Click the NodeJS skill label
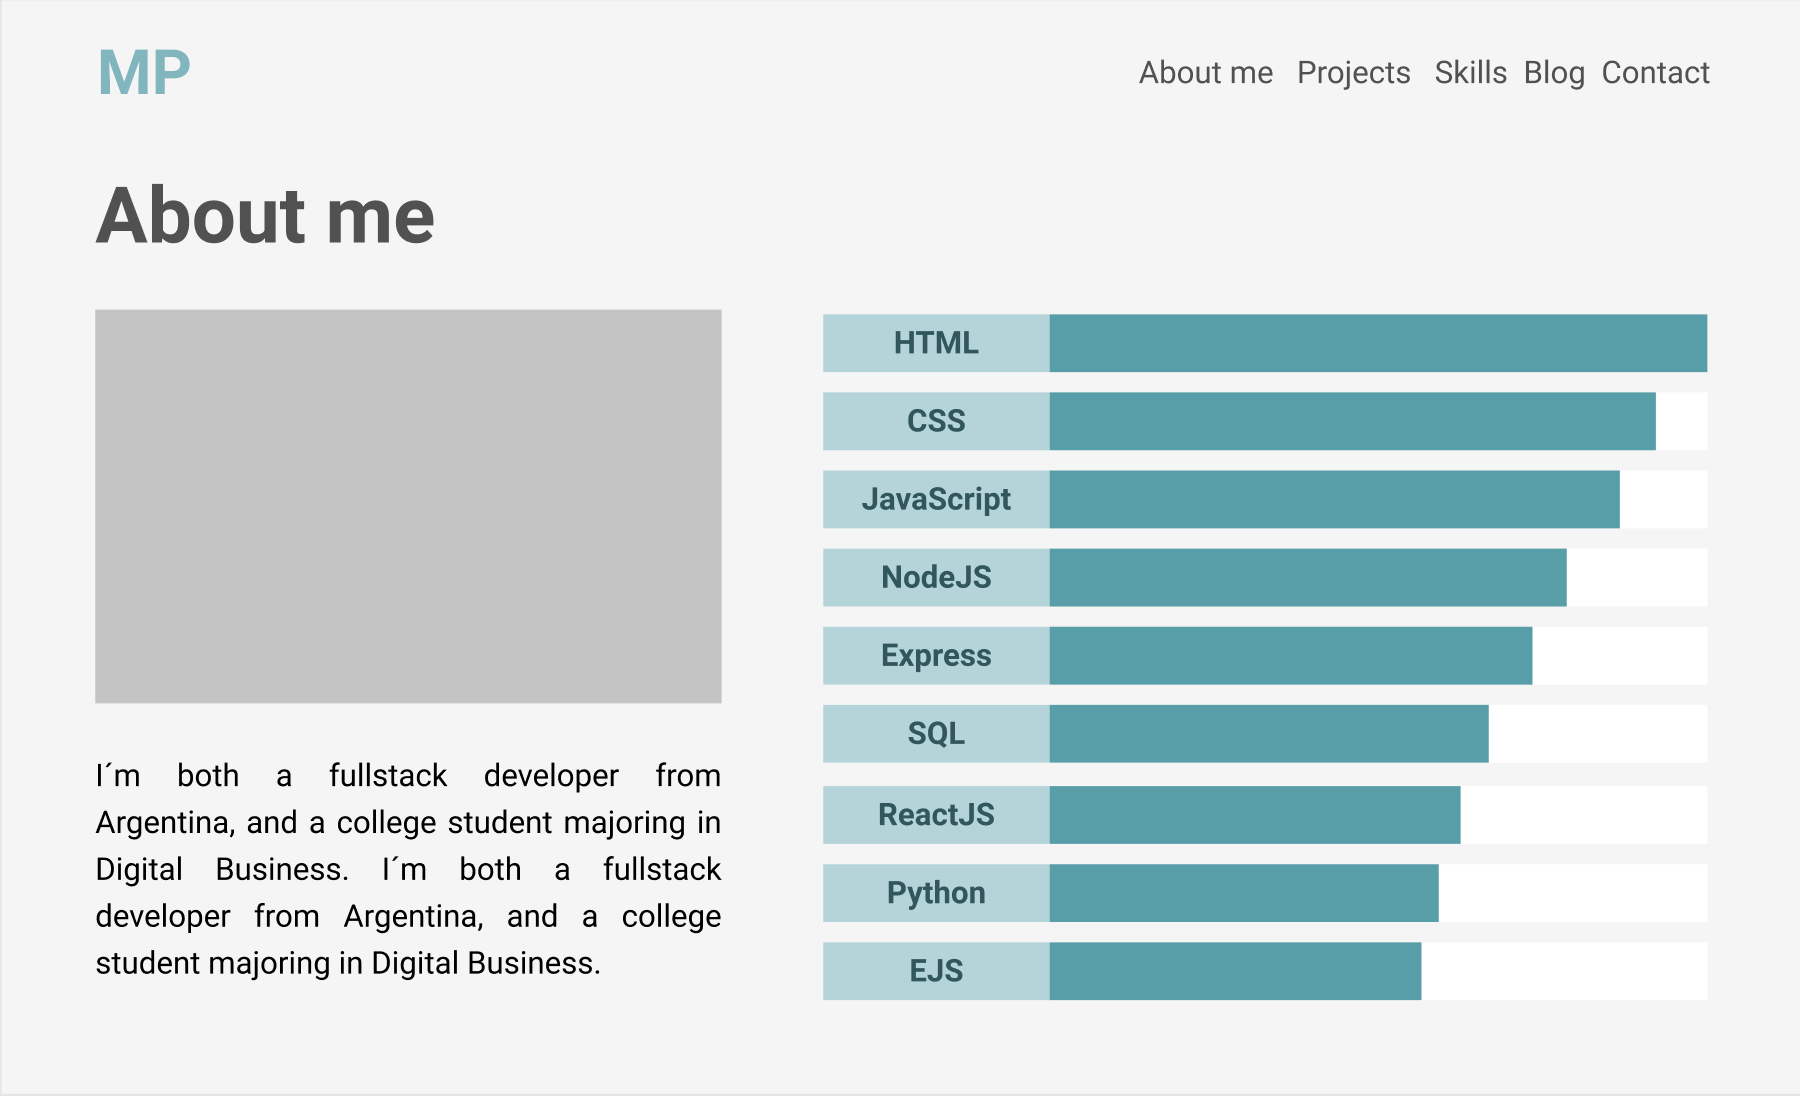The height and width of the screenshot is (1096, 1800). pos(936,577)
